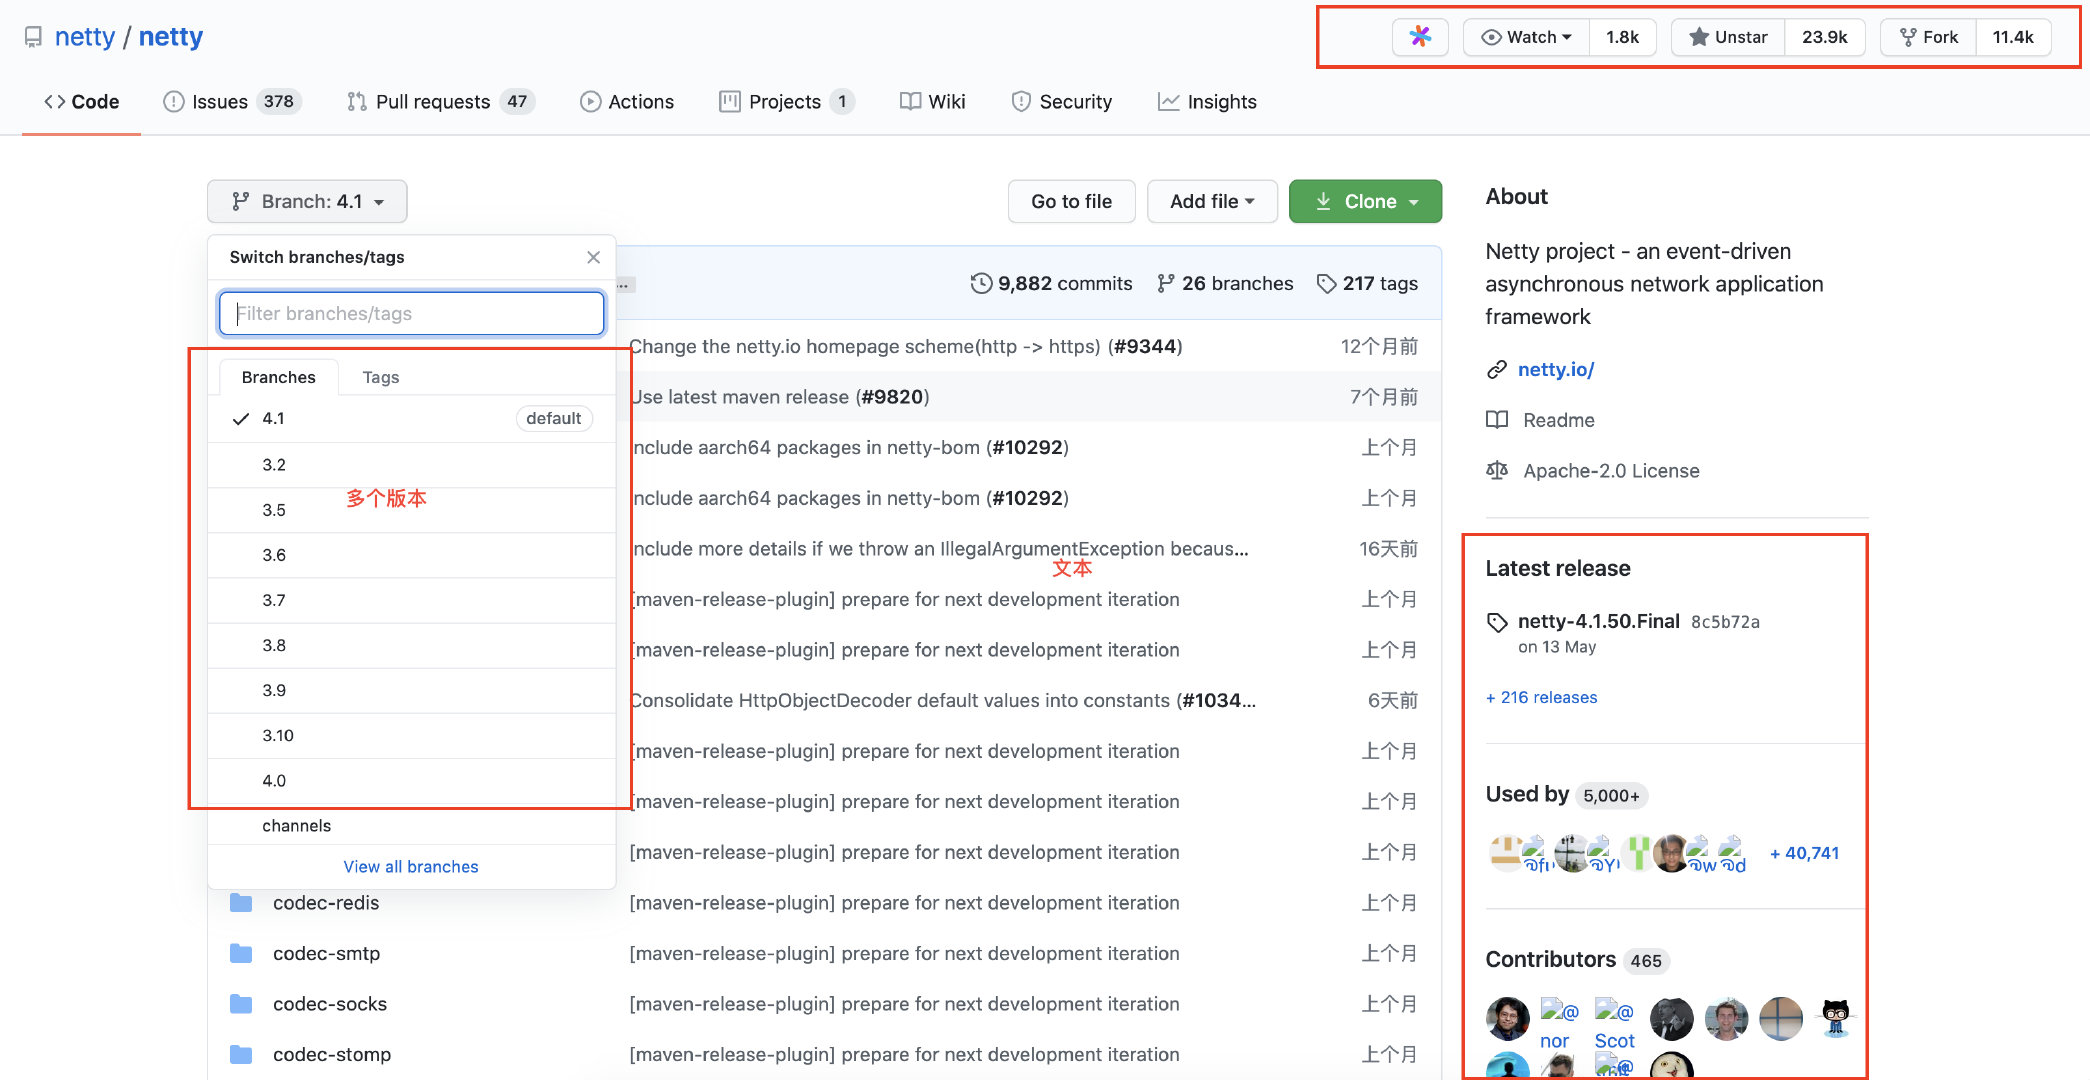Open the Wiki tab
This screenshot has width=2090, height=1080.
point(932,102)
